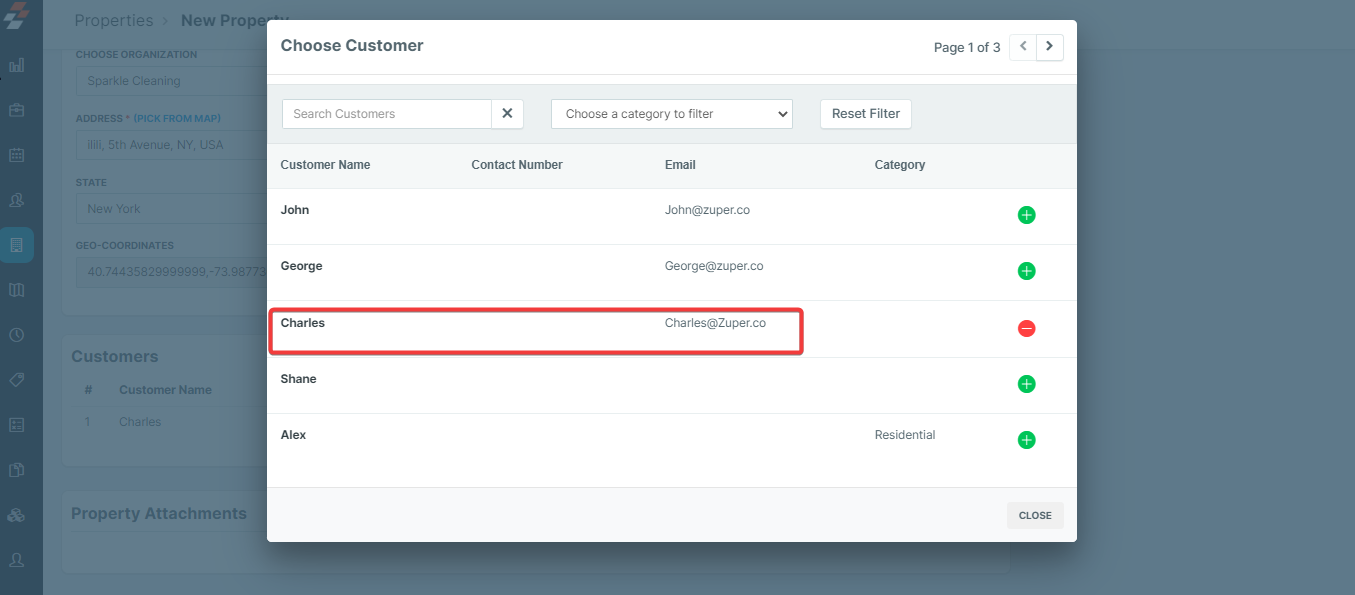Focus the Search Customers field
Image resolution: width=1355 pixels, height=595 pixels.
[x=387, y=114]
